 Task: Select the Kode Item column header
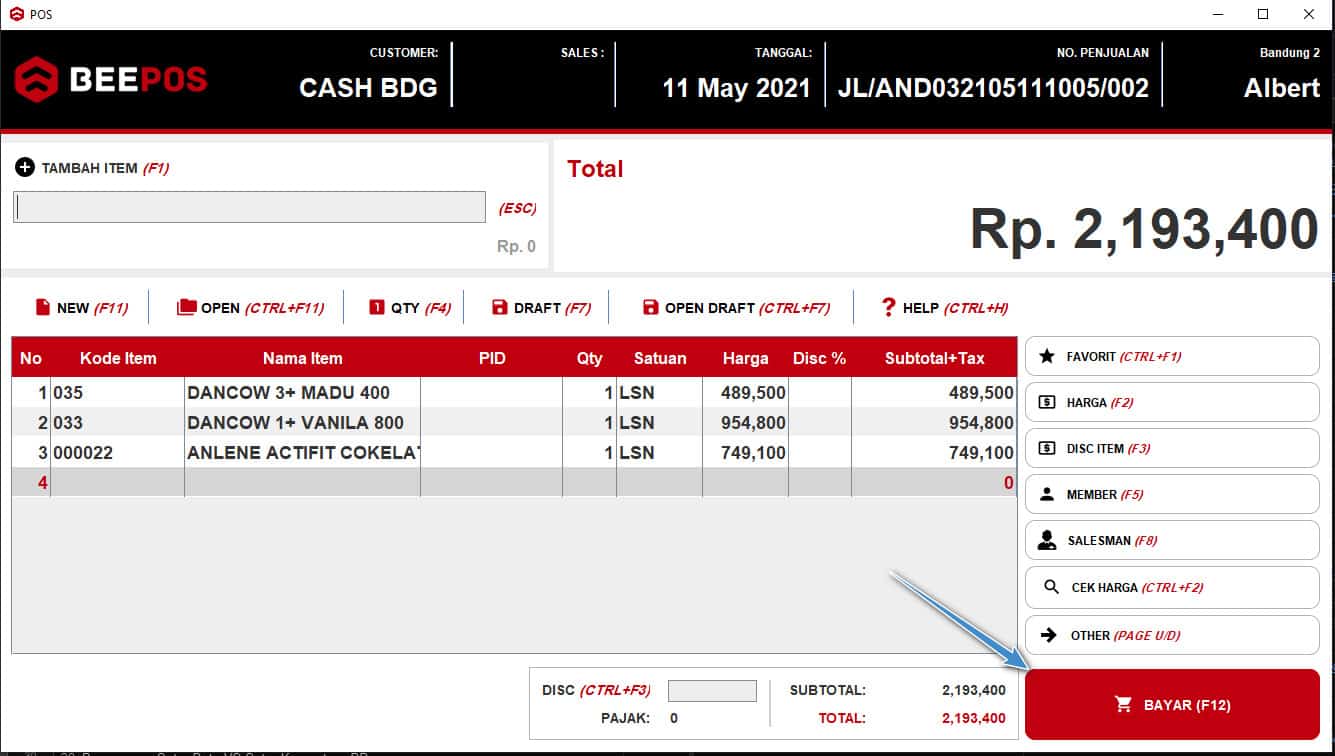point(118,358)
